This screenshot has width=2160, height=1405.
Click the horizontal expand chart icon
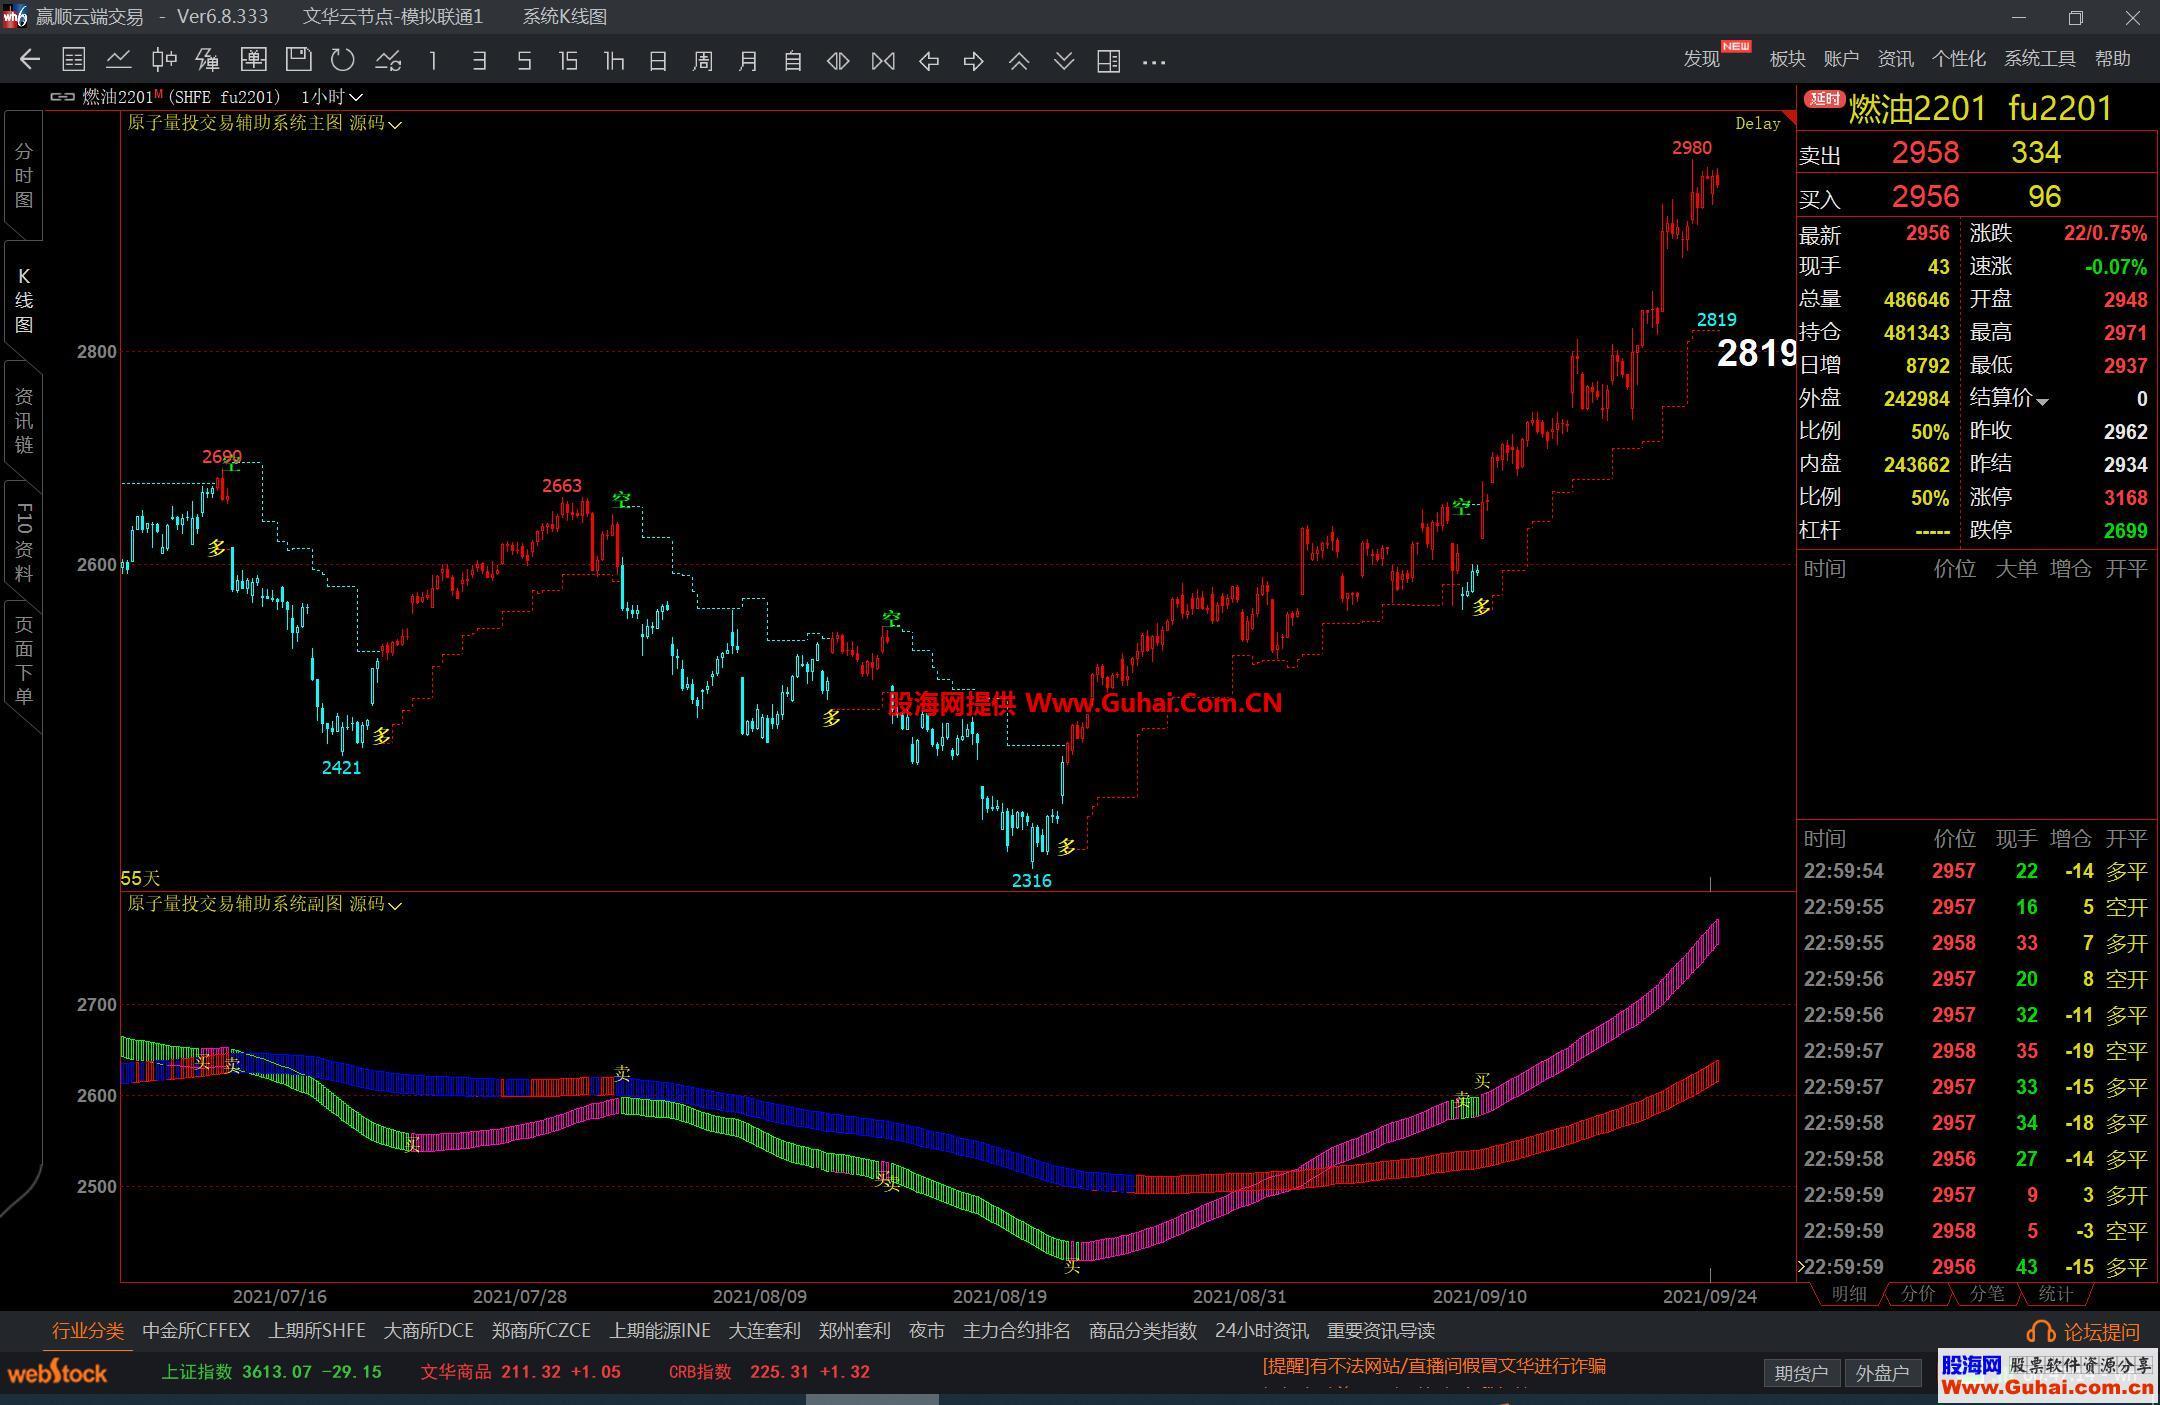point(837,61)
